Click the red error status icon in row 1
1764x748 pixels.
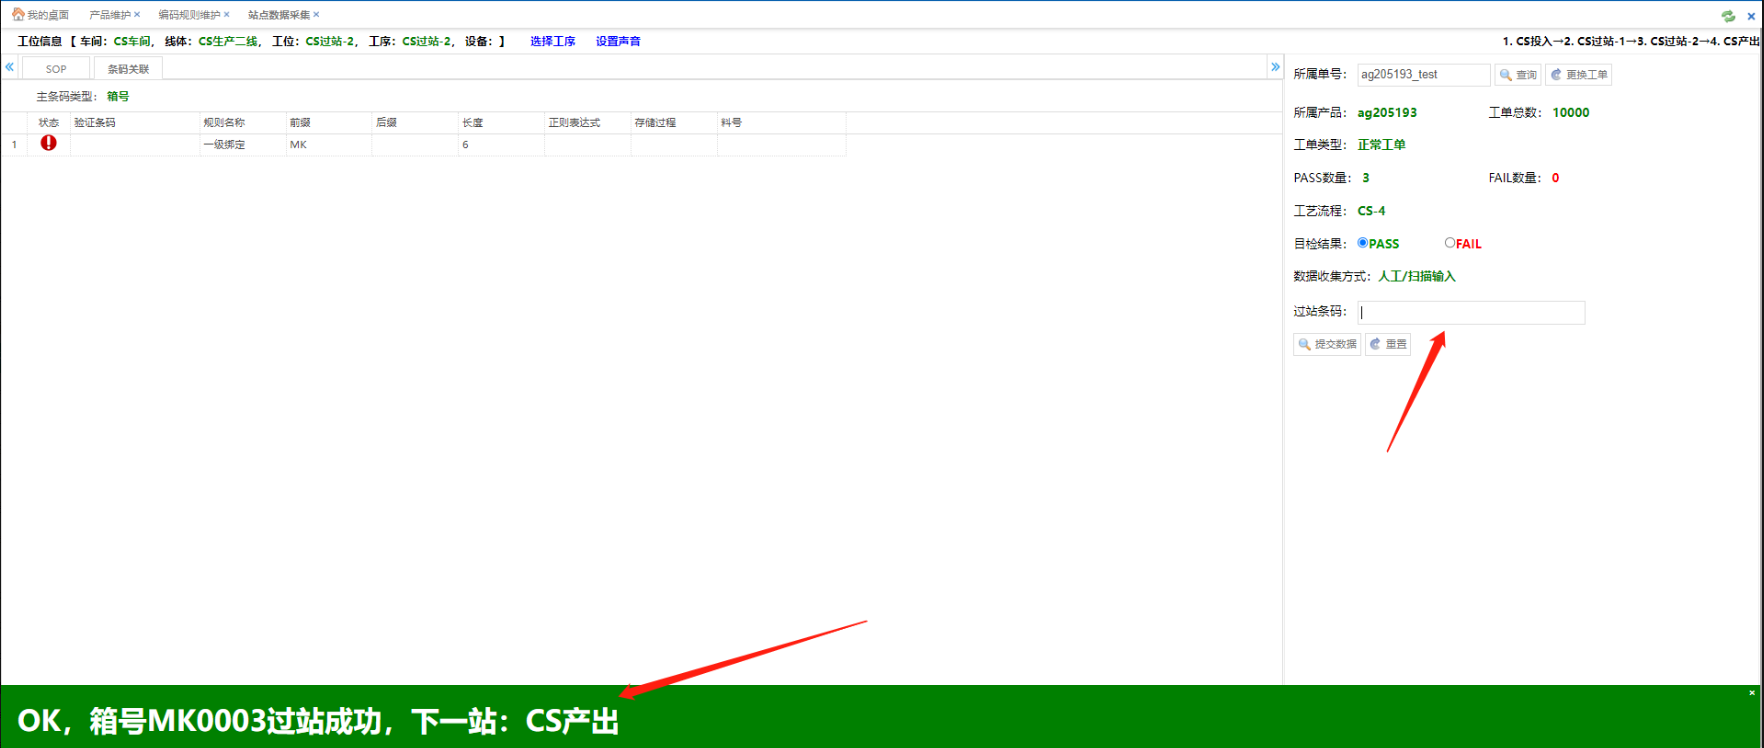[48, 143]
